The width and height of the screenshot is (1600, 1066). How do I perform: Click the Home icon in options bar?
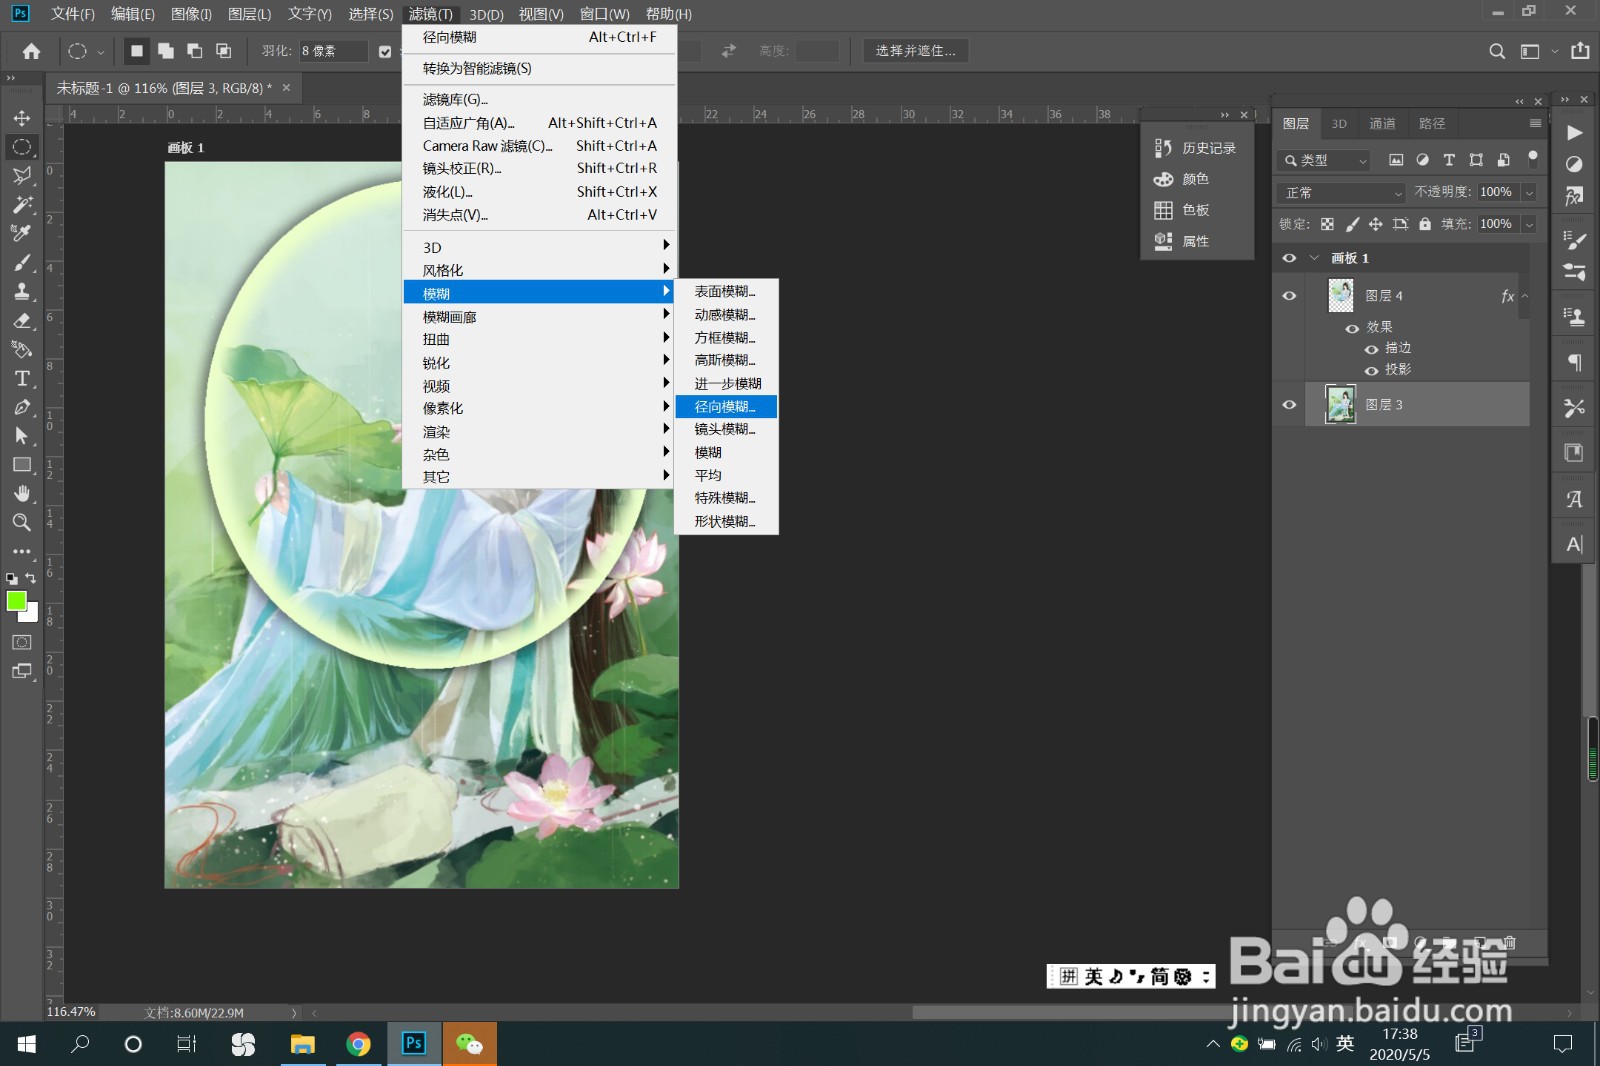coord(31,51)
